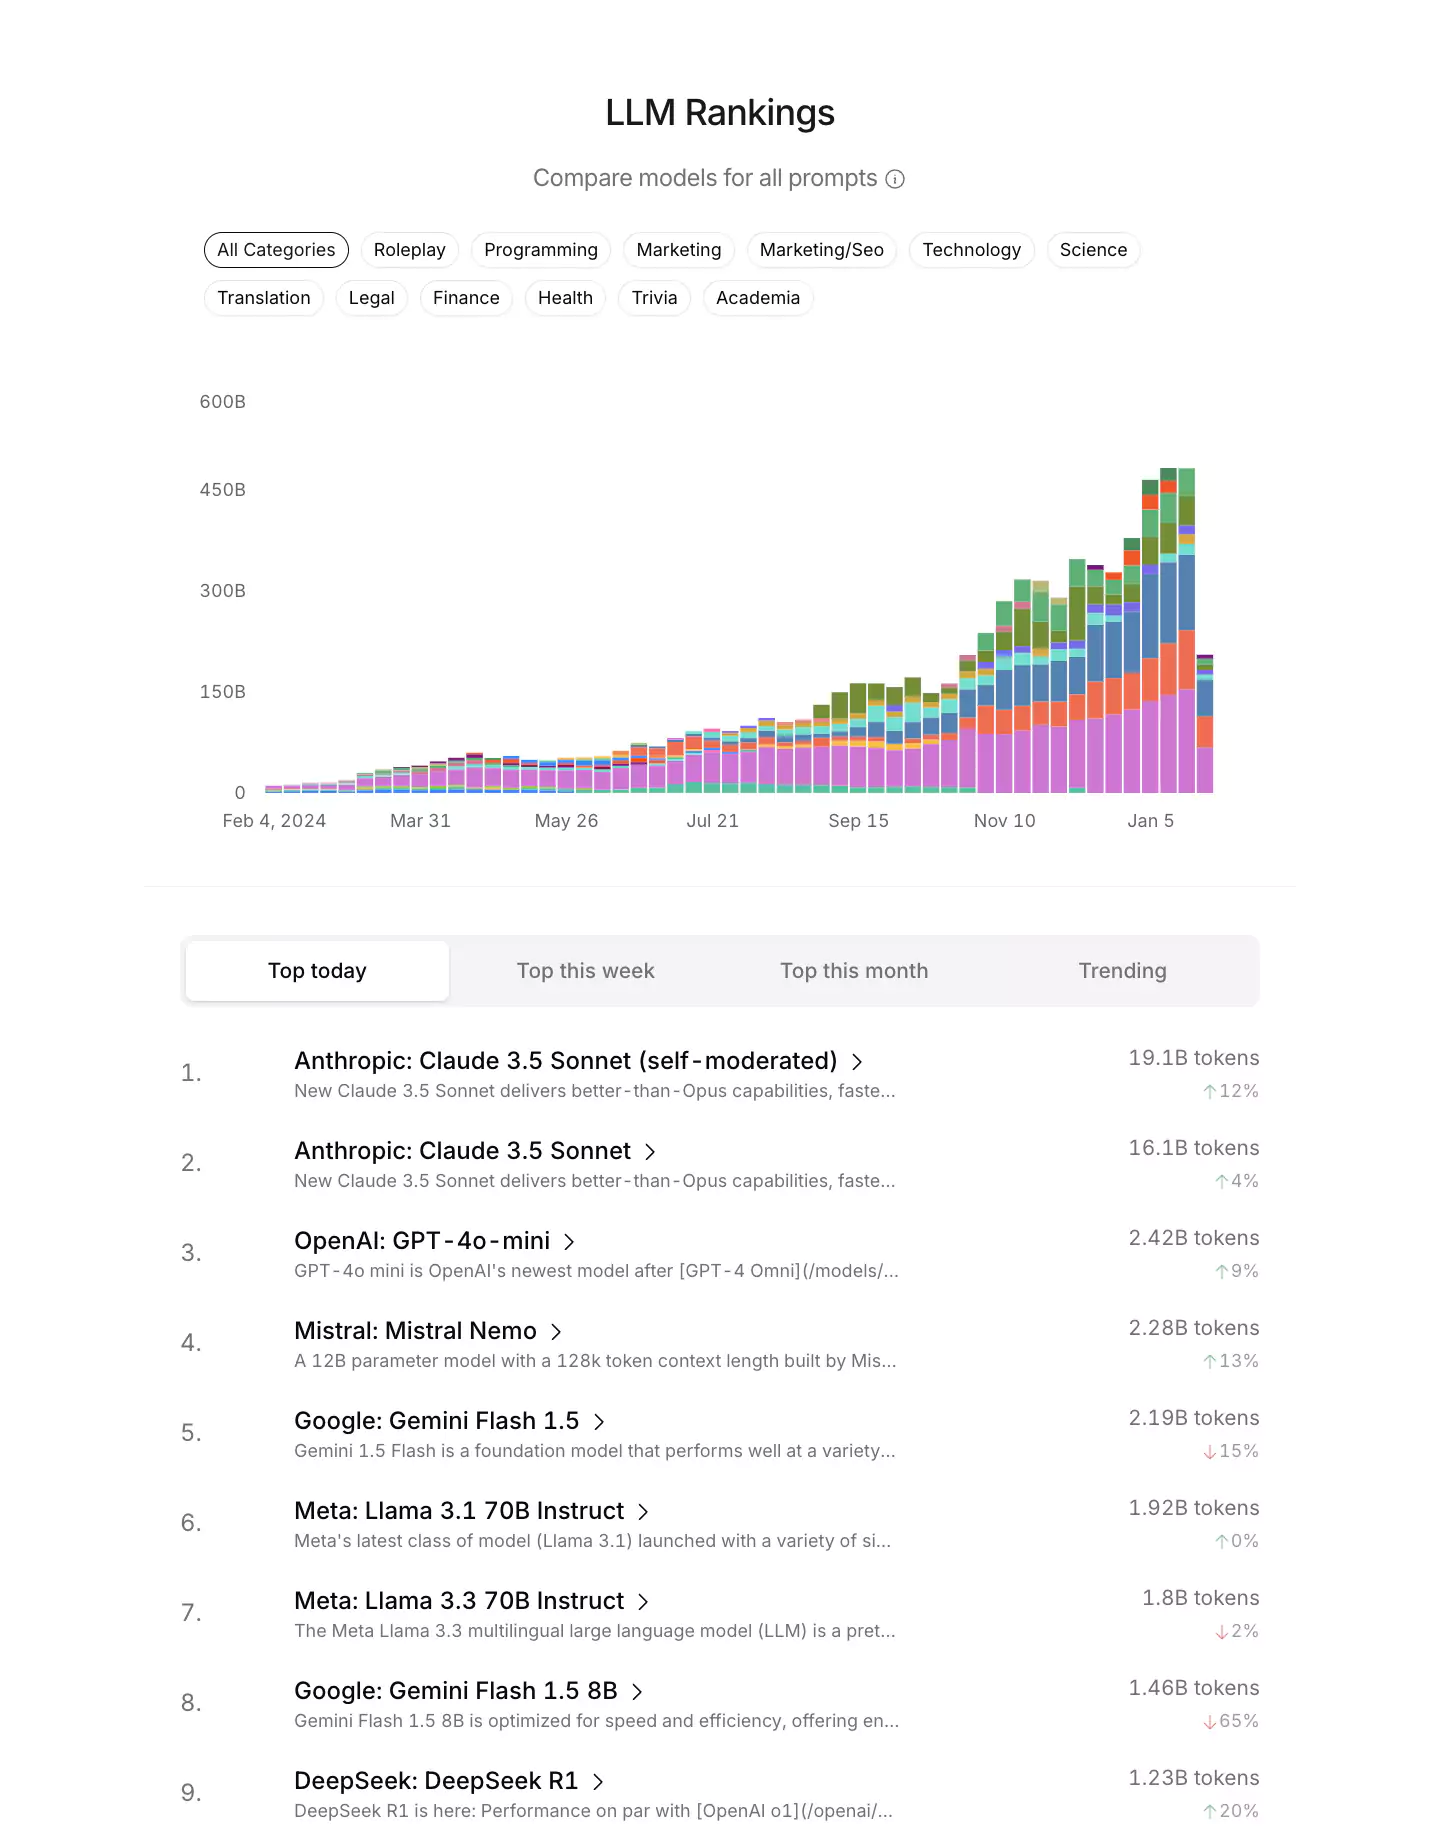Click the chevron beside OpenAI: GPT-4o-mini

[569, 1242]
